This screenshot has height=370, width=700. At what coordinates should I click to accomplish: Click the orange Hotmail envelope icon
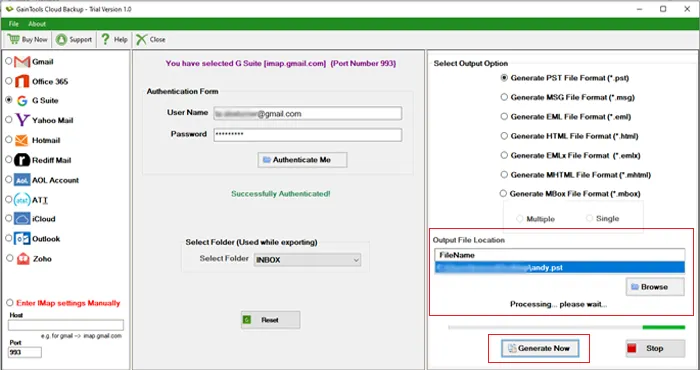(21, 140)
